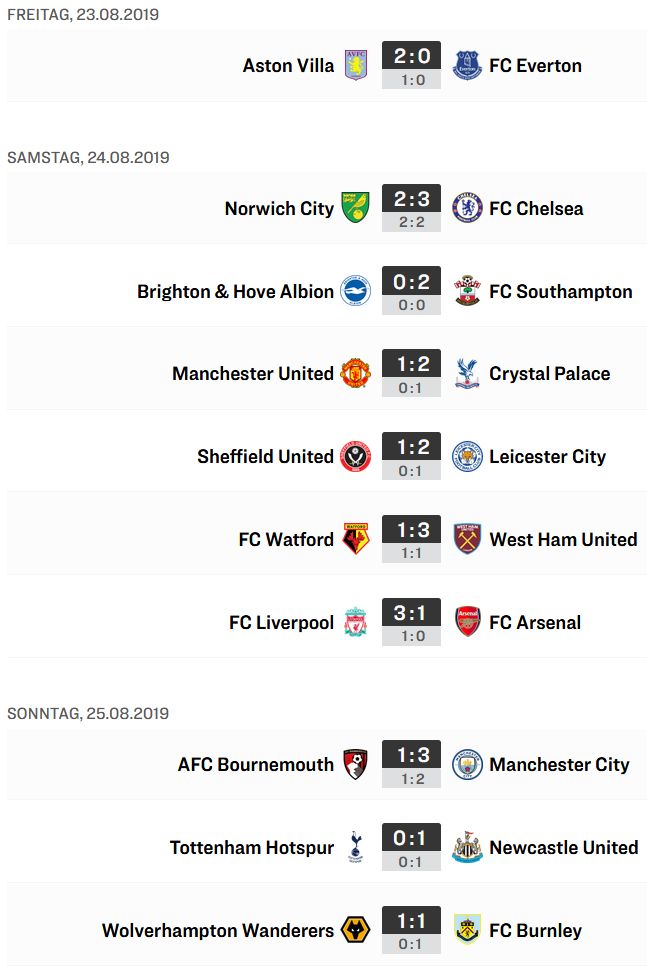This screenshot has width=647, height=968.
Task: Open the Norwich City canary crest
Action: click(356, 207)
